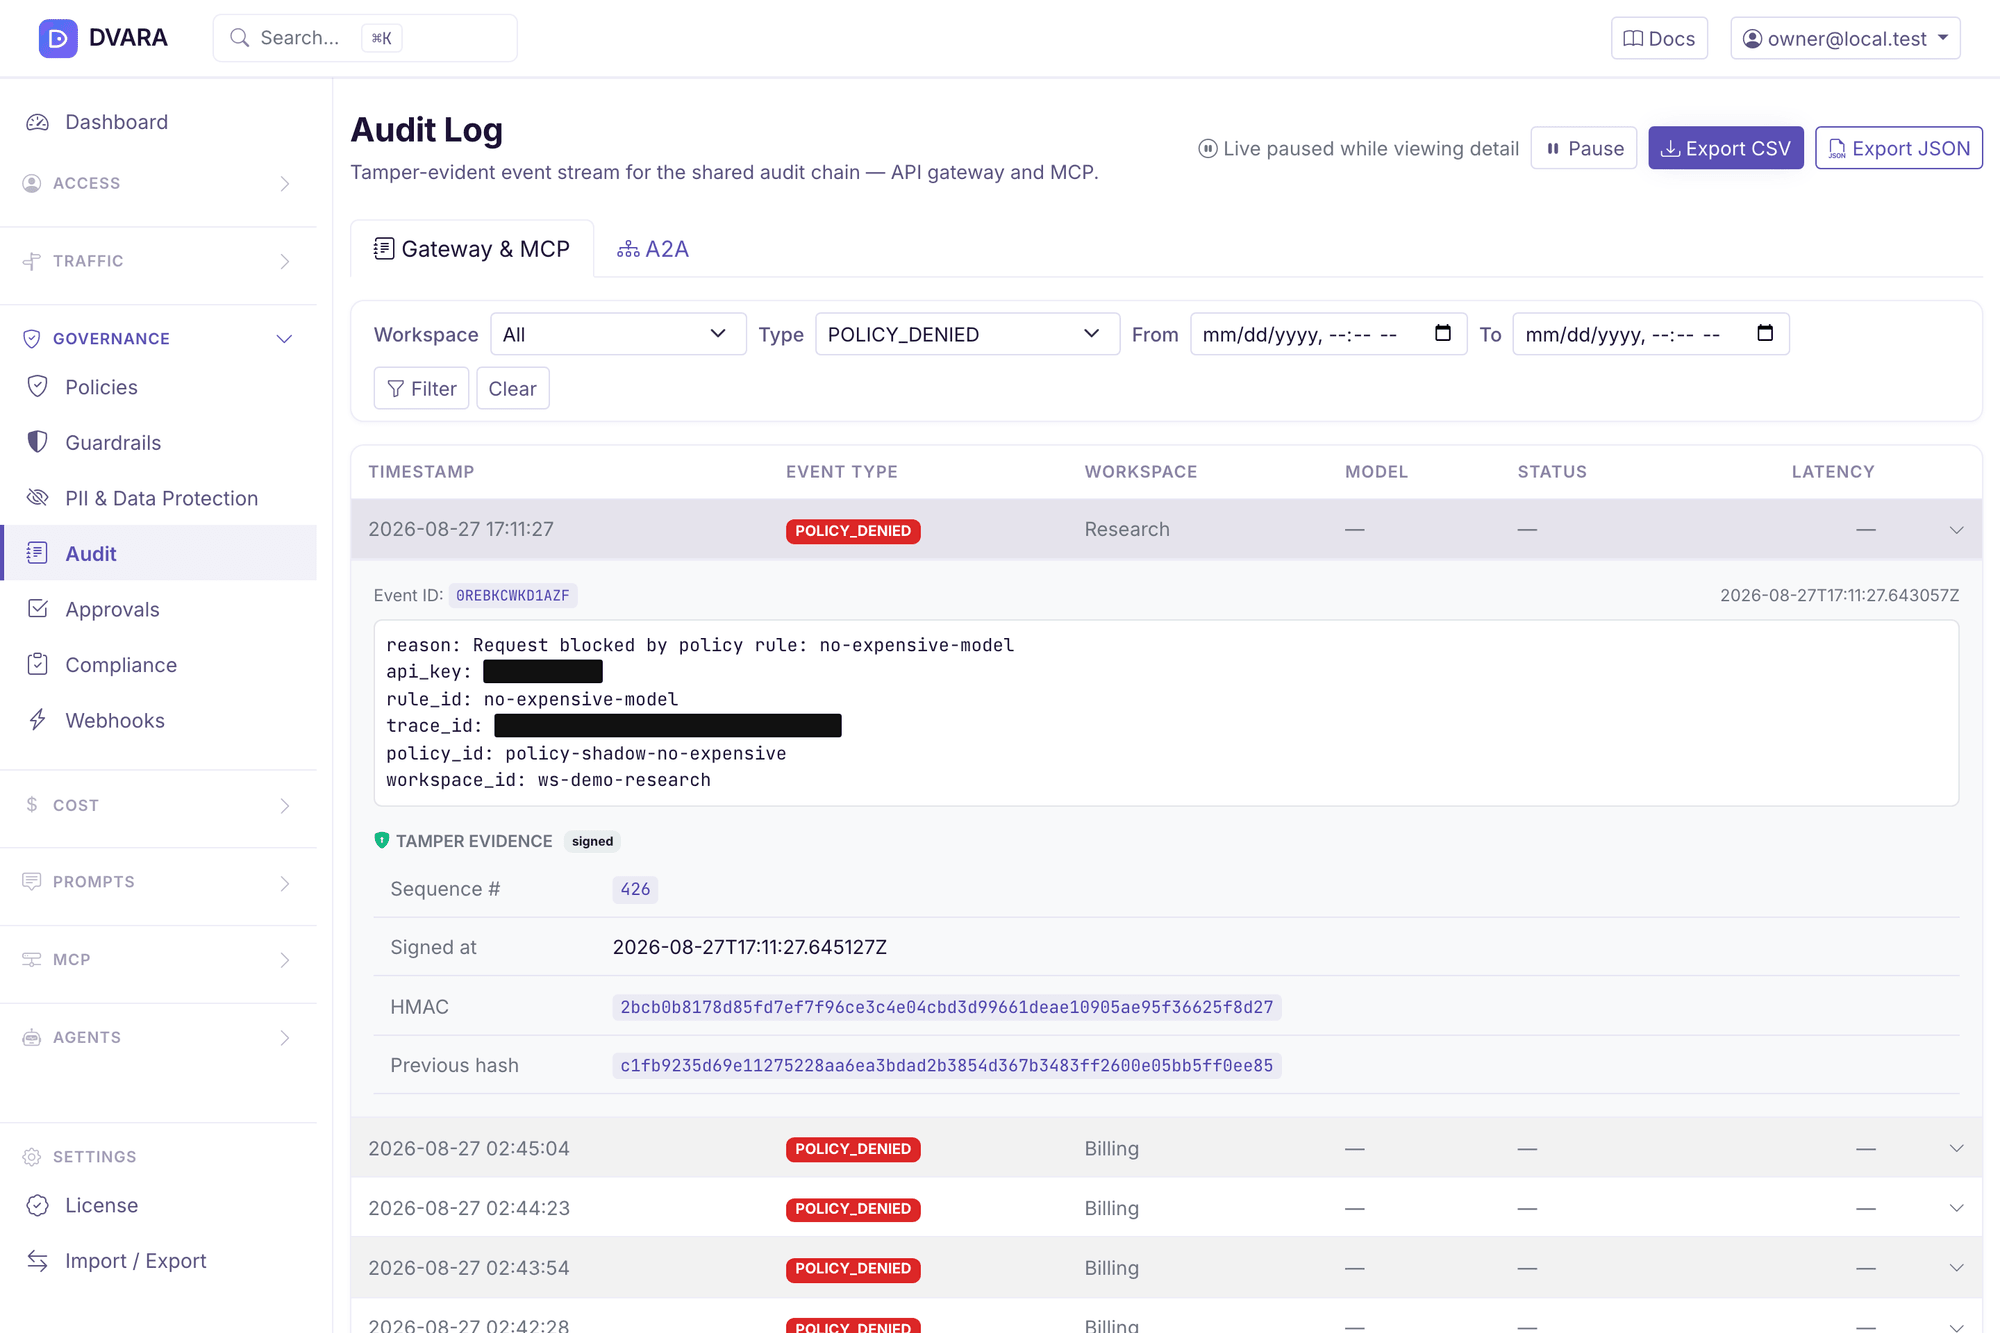Click the Traffic signpost icon
Screen dimensions: 2000x1333
(32, 261)
